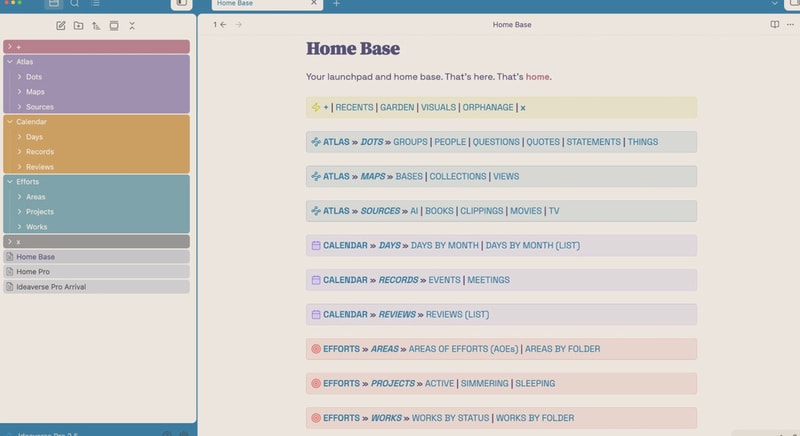
Task: Open the search pane magnifier icon
Action: 74,4
